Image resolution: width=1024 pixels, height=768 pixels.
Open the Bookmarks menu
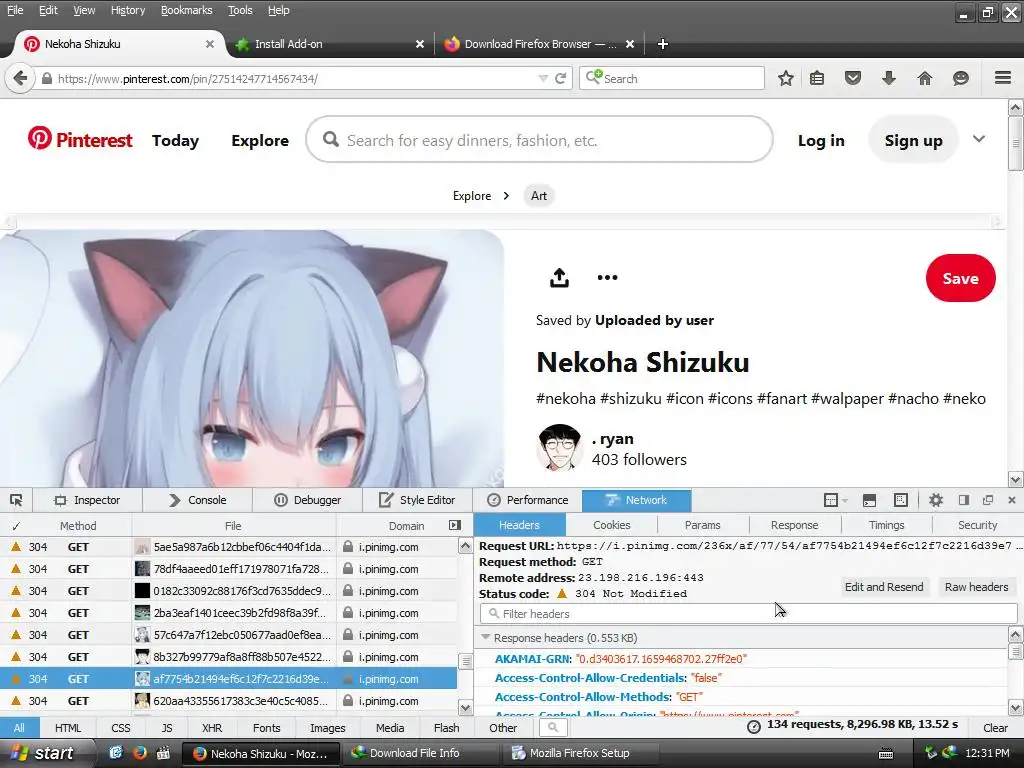point(186,10)
